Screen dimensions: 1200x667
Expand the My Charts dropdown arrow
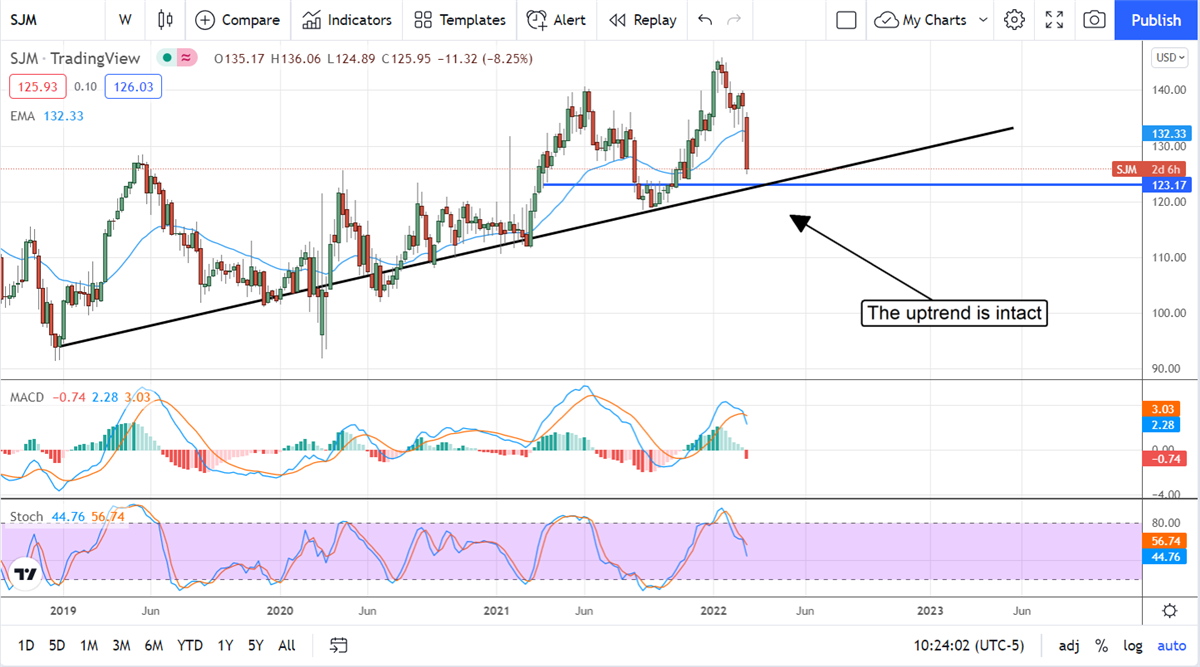[983, 20]
